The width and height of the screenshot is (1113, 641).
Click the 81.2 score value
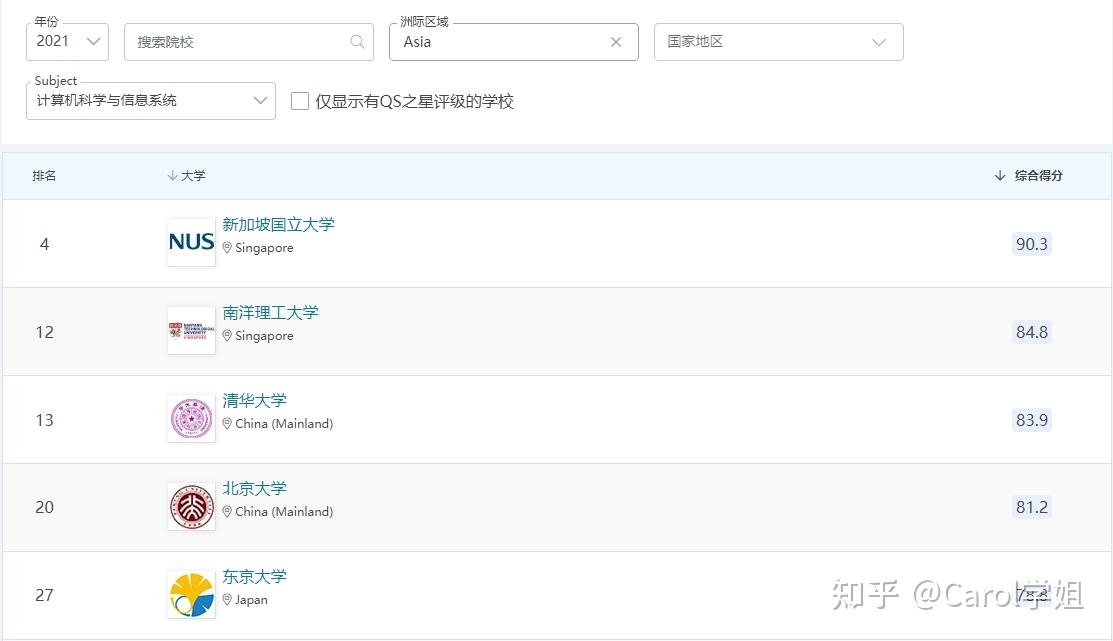click(x=1031, y=508)
